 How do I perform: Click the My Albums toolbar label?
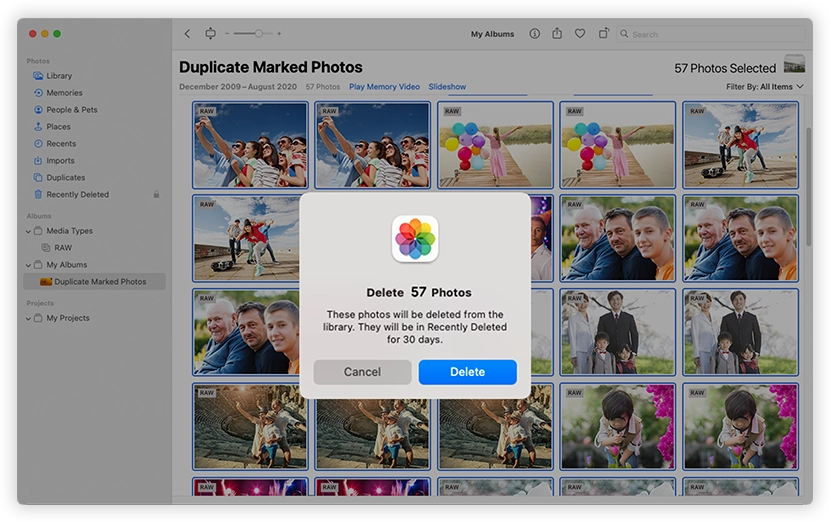click(x=492, y=34)
